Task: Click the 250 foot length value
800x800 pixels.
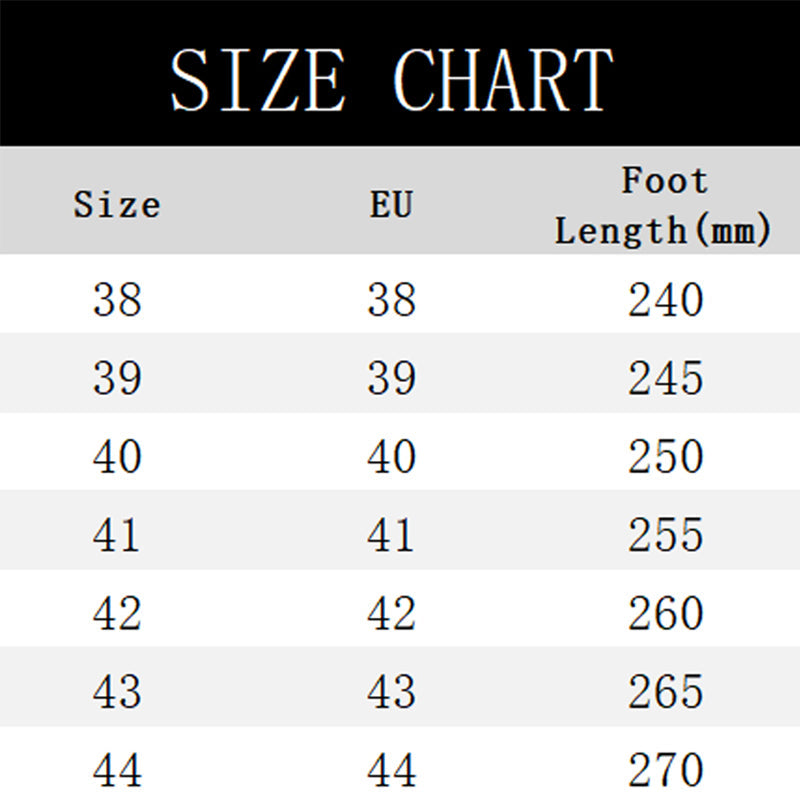Action: (x=666, y=457)
